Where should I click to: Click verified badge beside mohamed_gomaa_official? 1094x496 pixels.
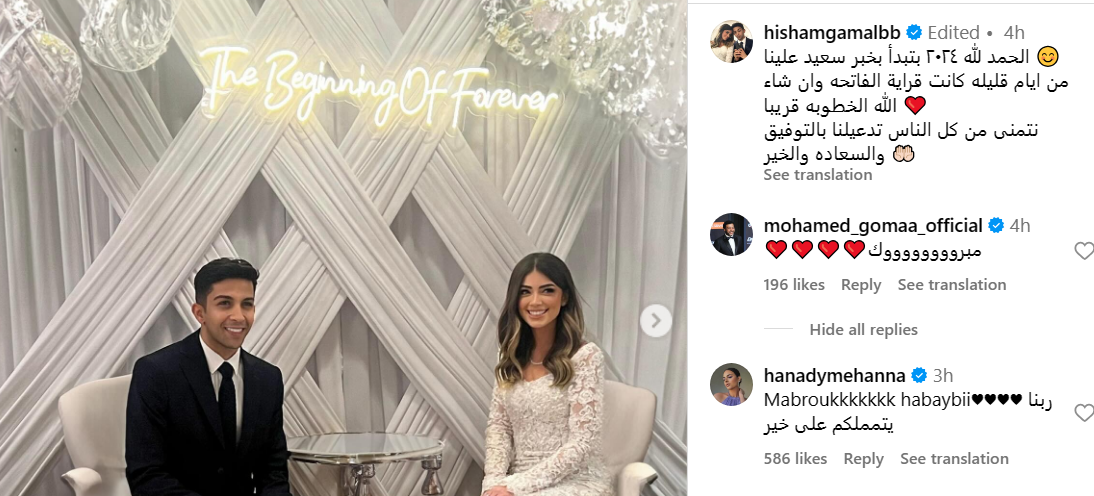(x=996, y=225)
